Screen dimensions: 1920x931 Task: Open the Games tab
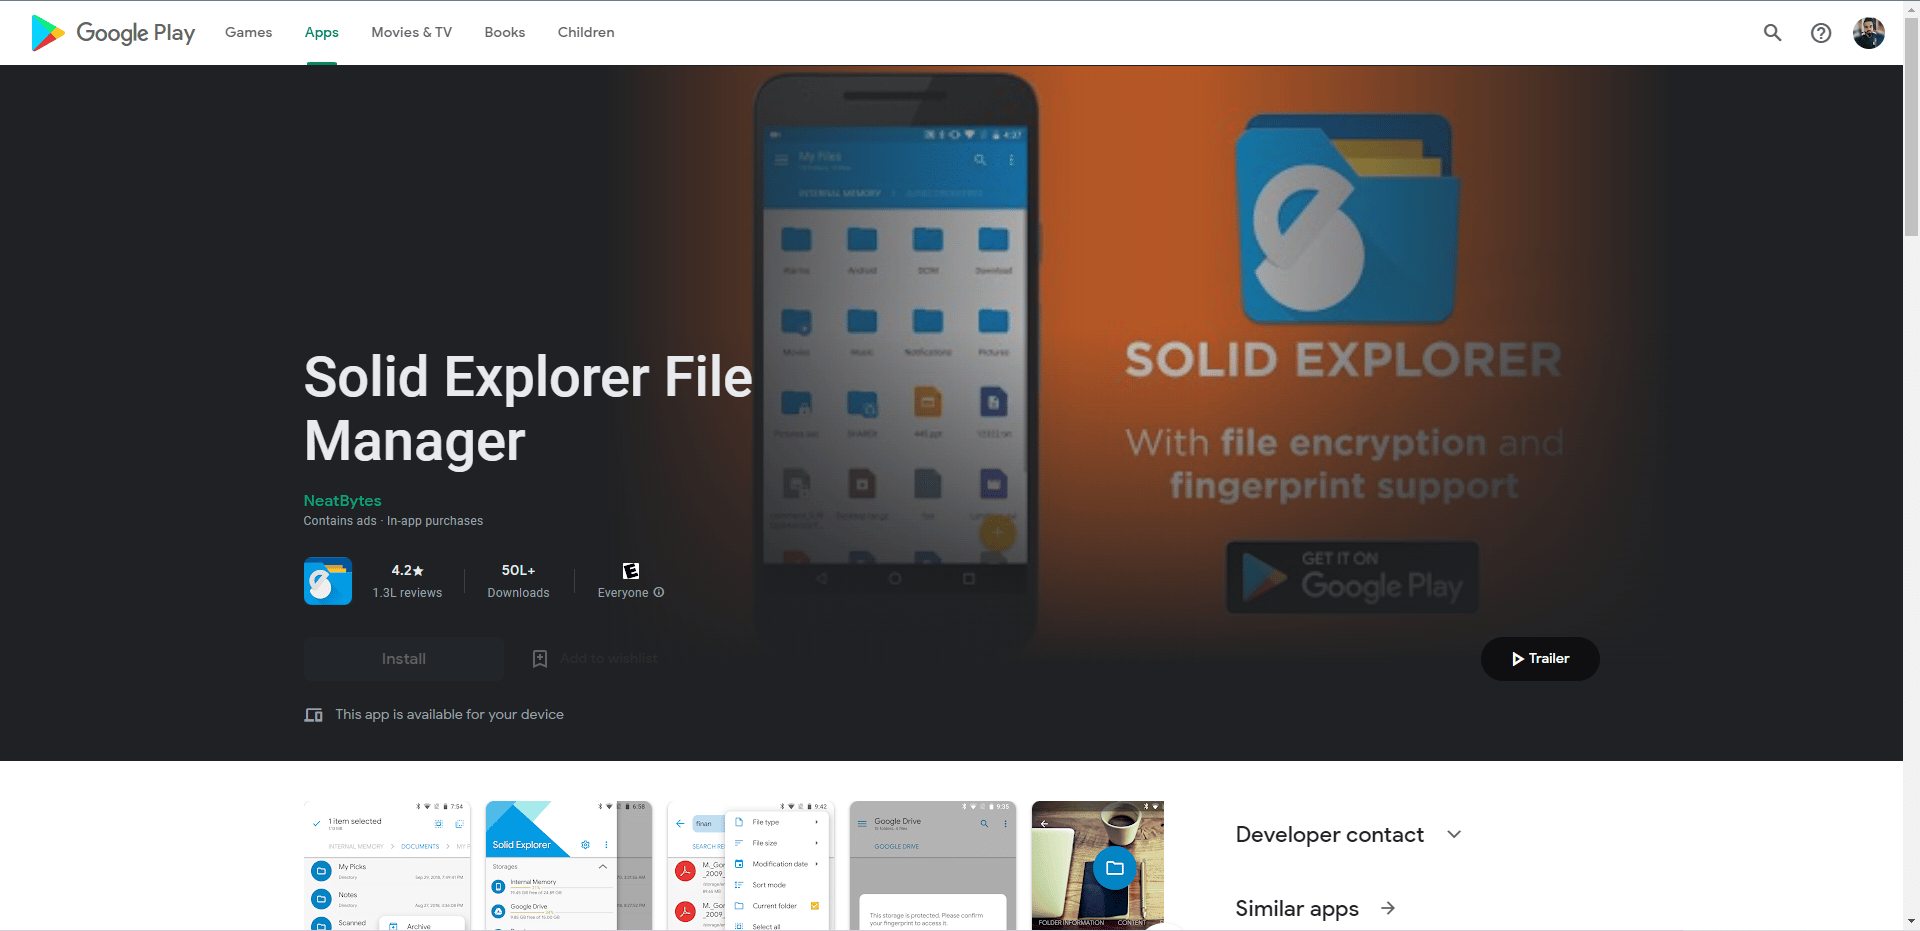pos(248,33)
